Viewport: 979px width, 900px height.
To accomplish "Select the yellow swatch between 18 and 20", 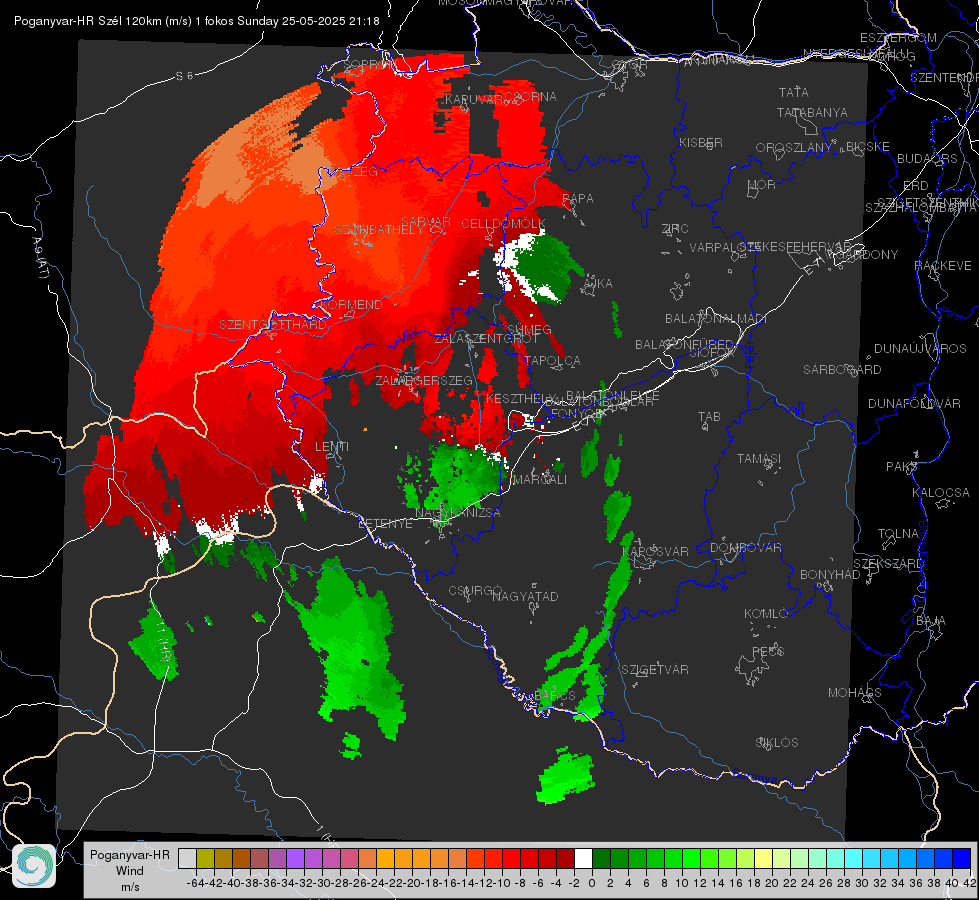I will pos(763,858).
